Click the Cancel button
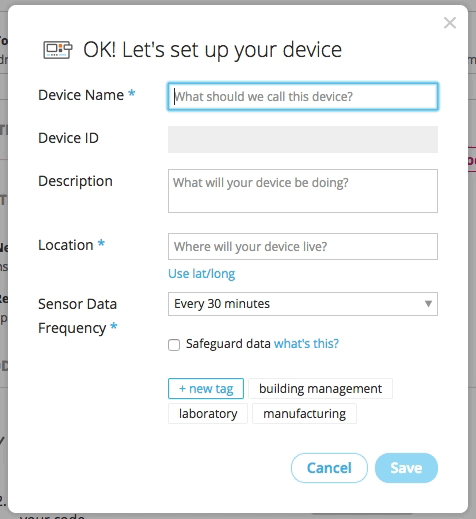Image resolution: width=476 pixels, height=519 pixels. click(329, 468)
